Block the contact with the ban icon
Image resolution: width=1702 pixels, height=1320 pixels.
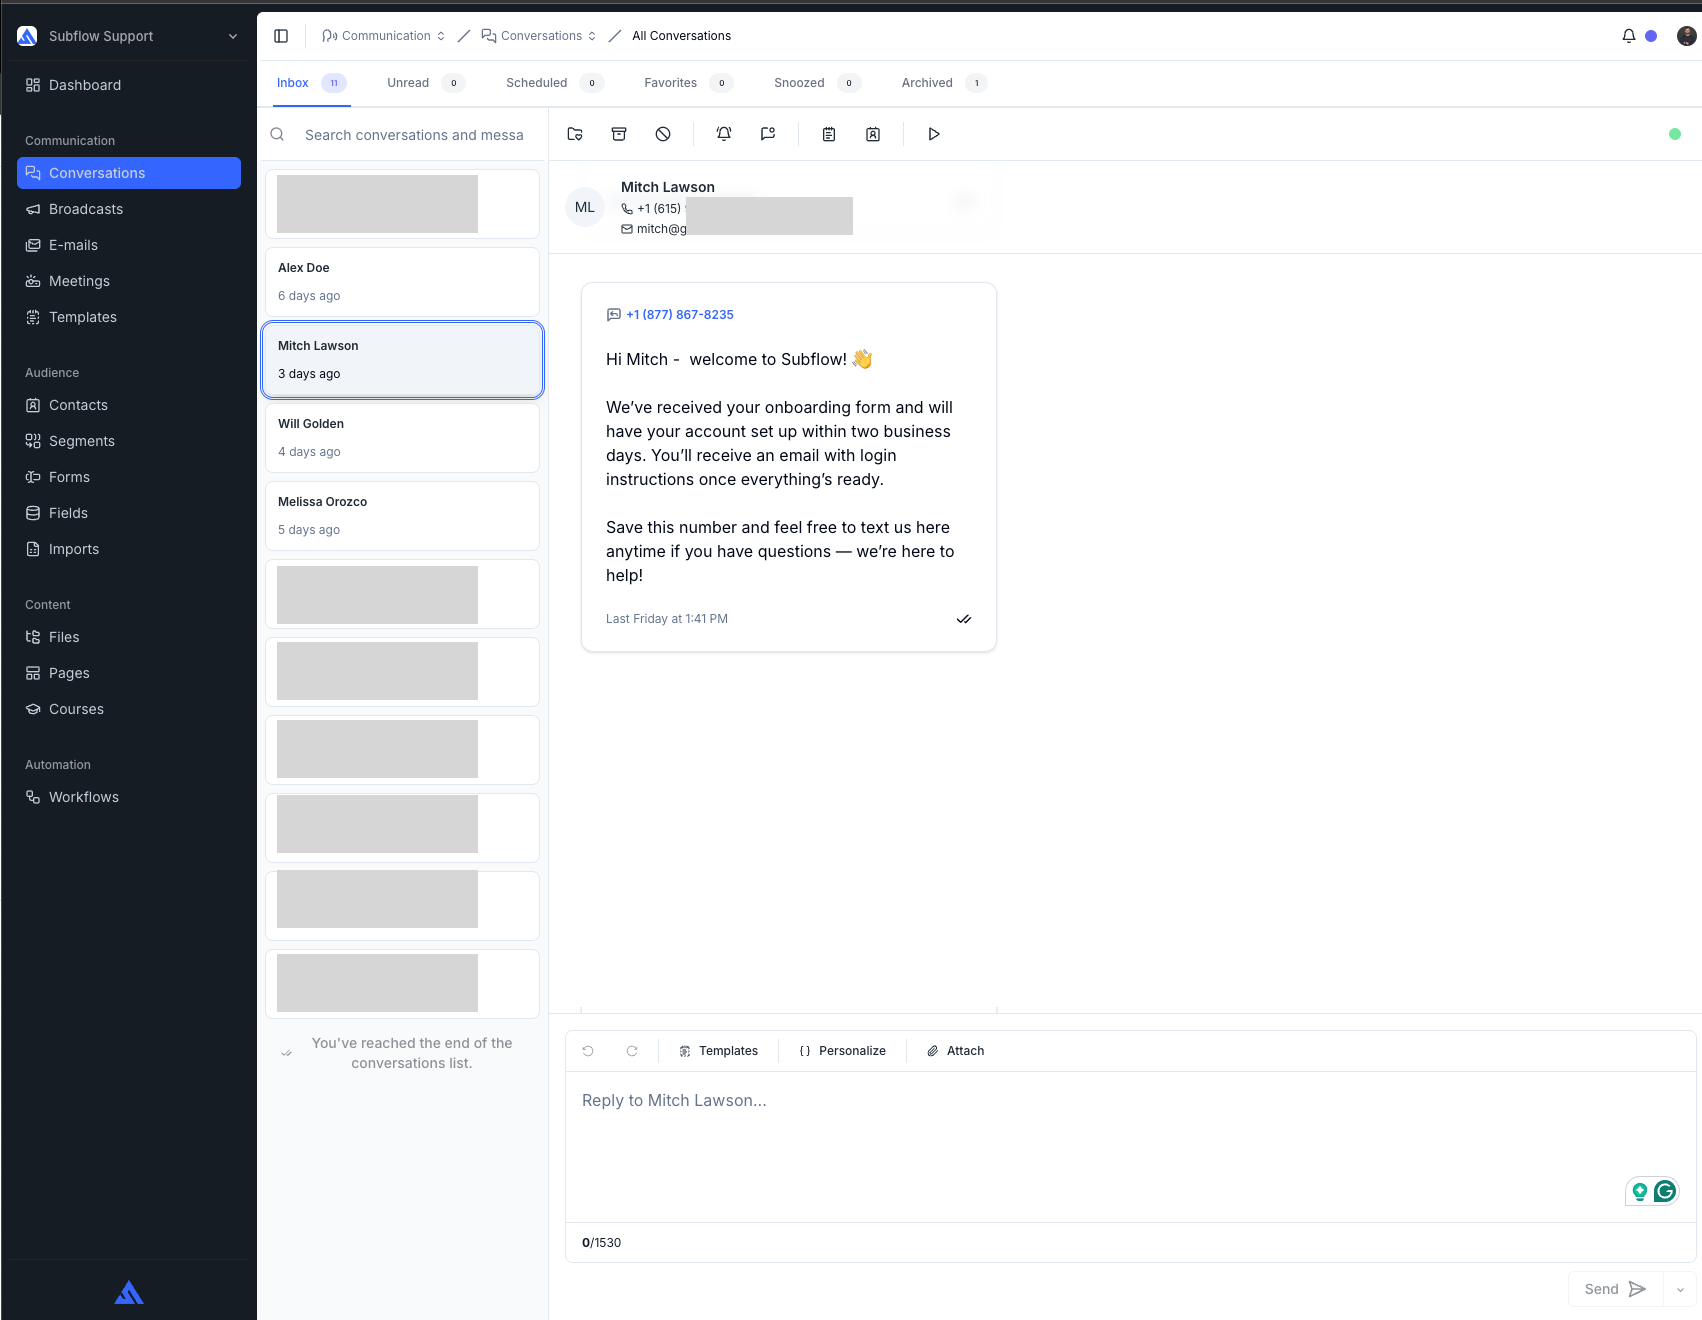pos(663,134)
